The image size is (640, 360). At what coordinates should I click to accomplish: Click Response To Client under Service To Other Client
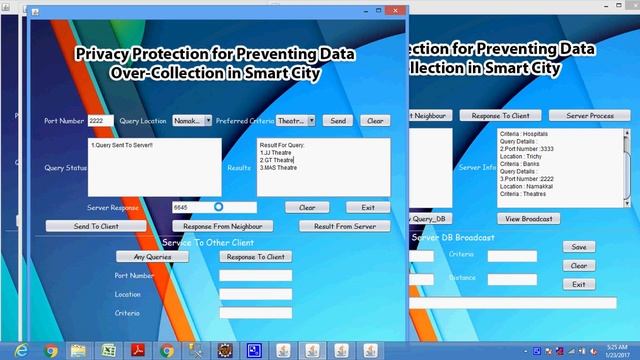tap(256, 257)
